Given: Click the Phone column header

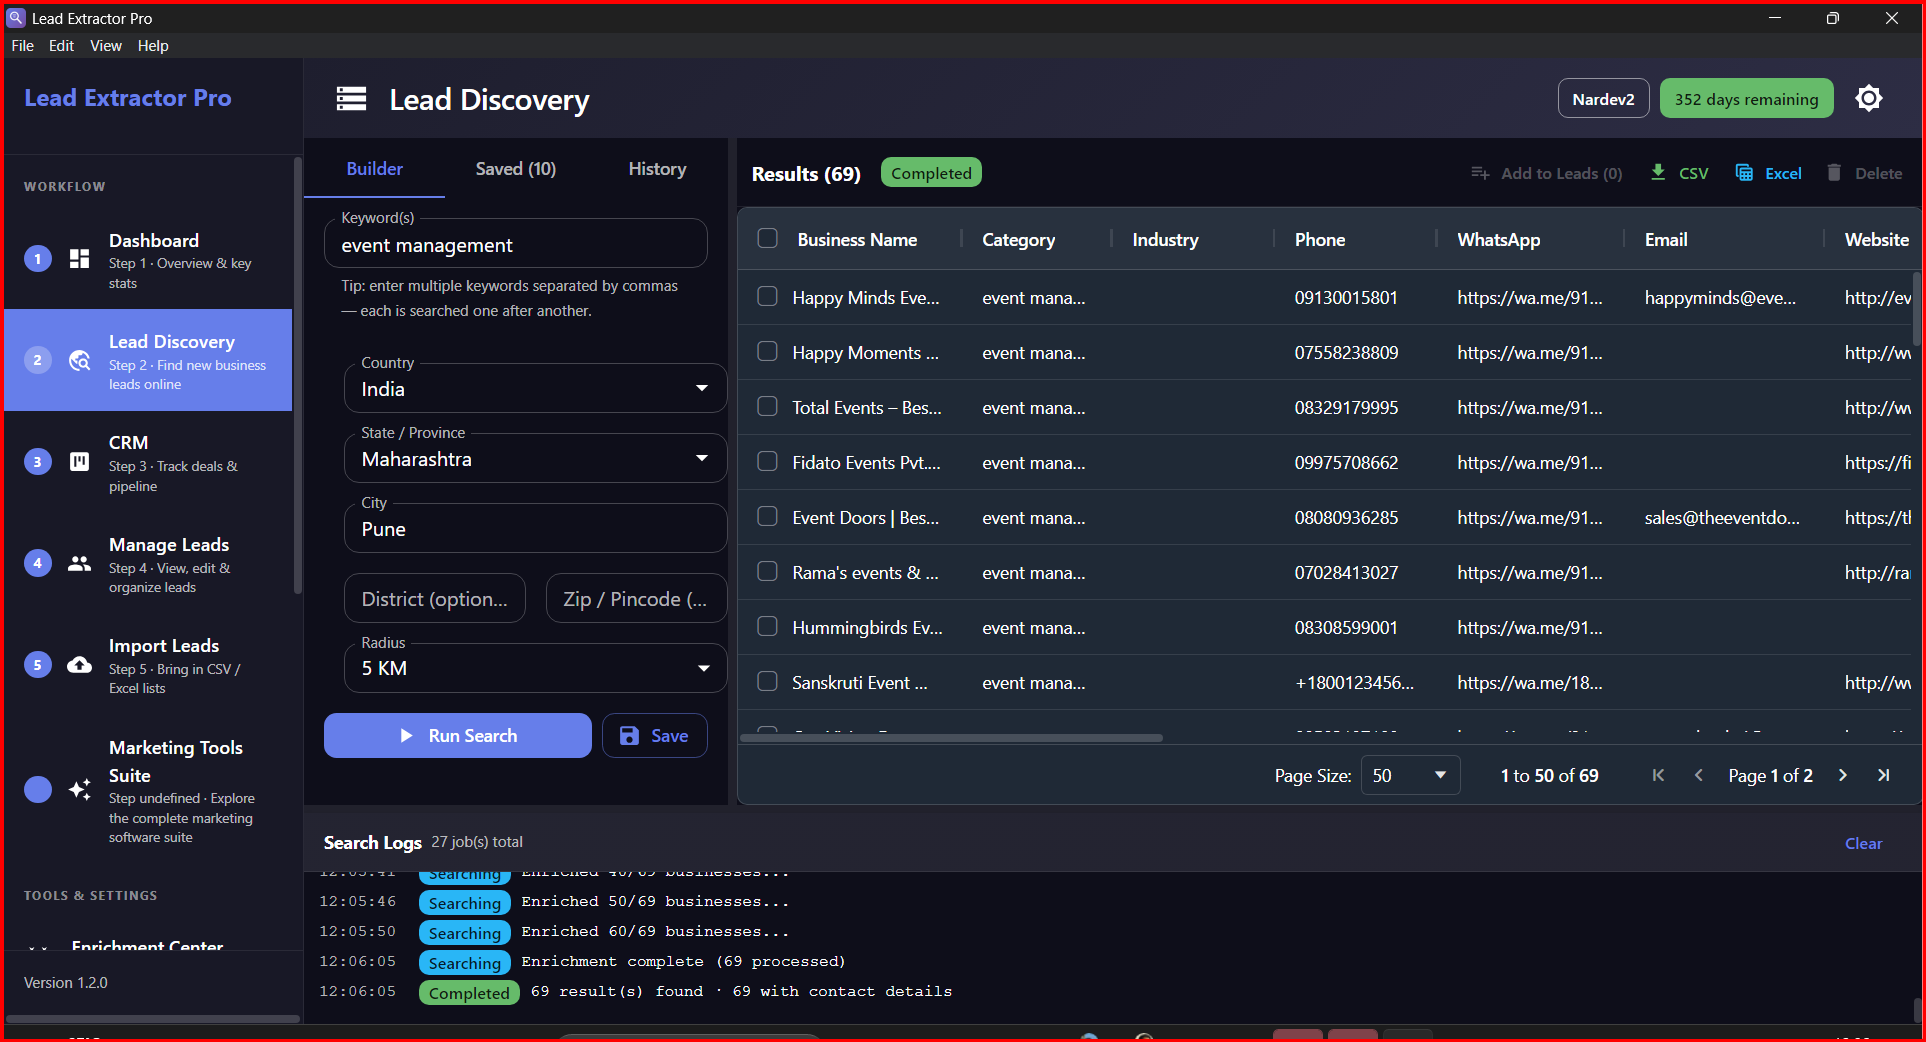Looking at the screenshot, I should tap(1319, 239).
